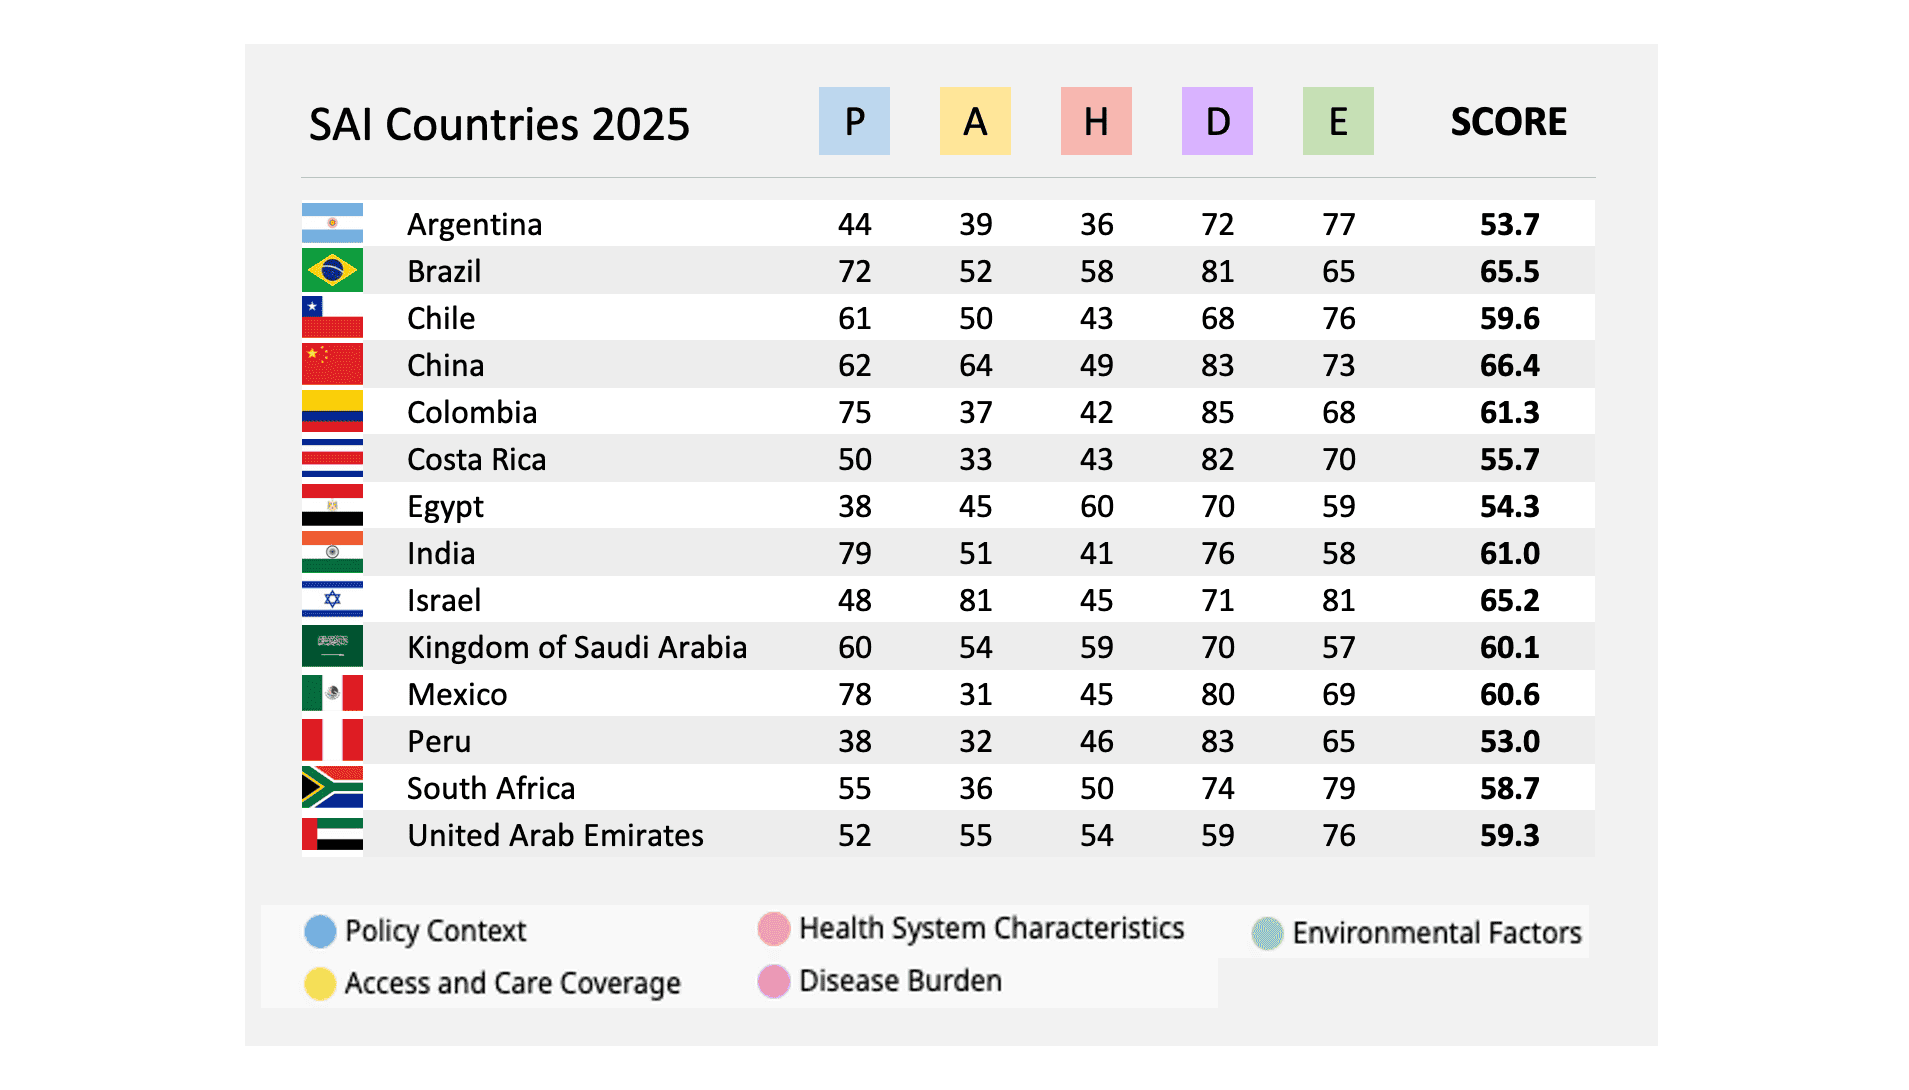Select the Egypt flag icon
Viewport: 1909px width, 1090px height.
click(332, 506)
